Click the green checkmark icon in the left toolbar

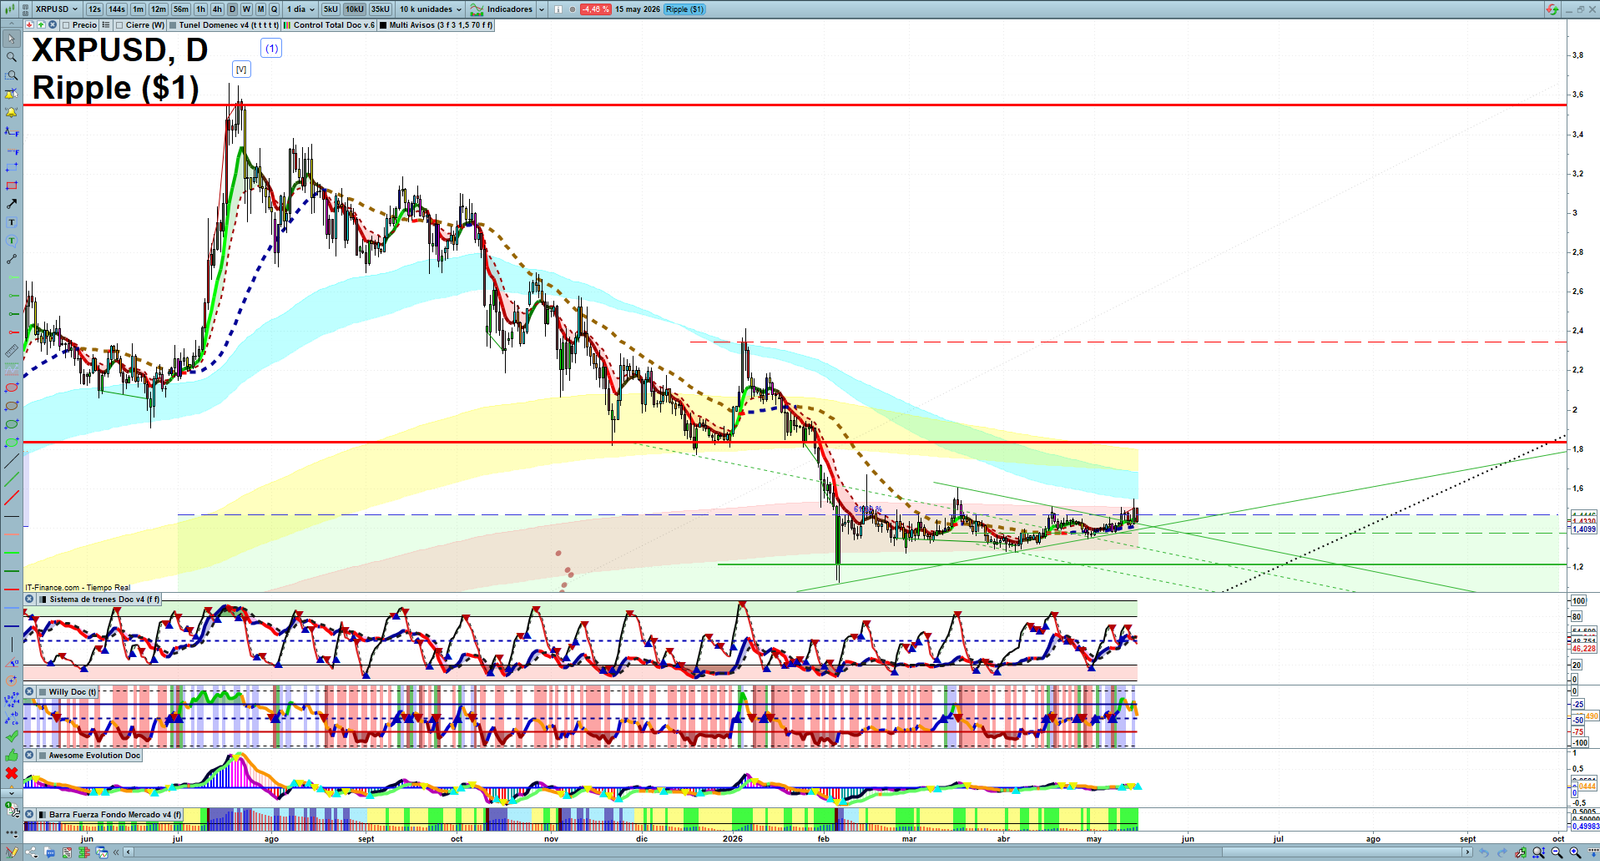(x=12, y=736)
